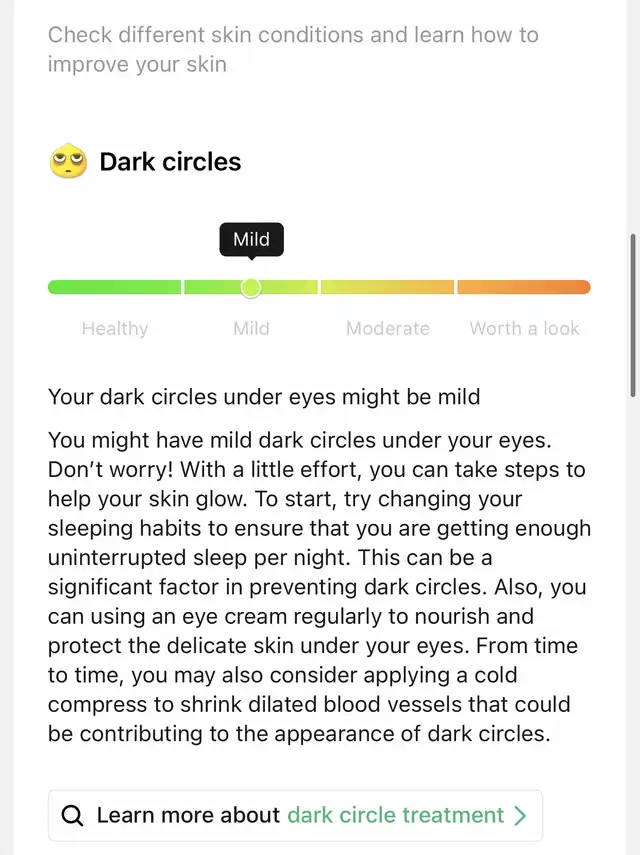The height and width of the screenshot is (855, 640).
Task: Click the Moderate yellow scale segment
Action: pyautogui.click(x=388, y=288)
